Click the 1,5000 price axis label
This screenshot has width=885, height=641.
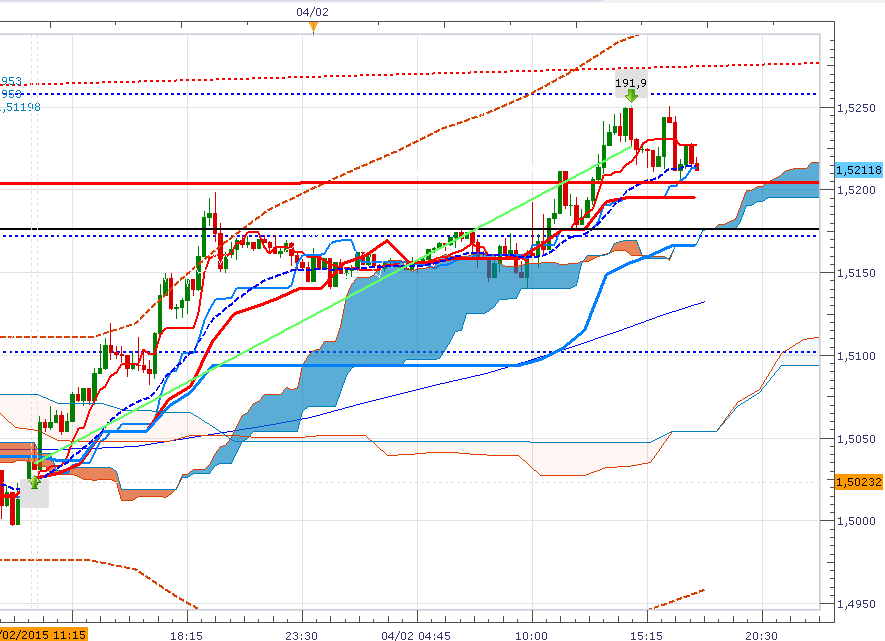coord(856,521)
